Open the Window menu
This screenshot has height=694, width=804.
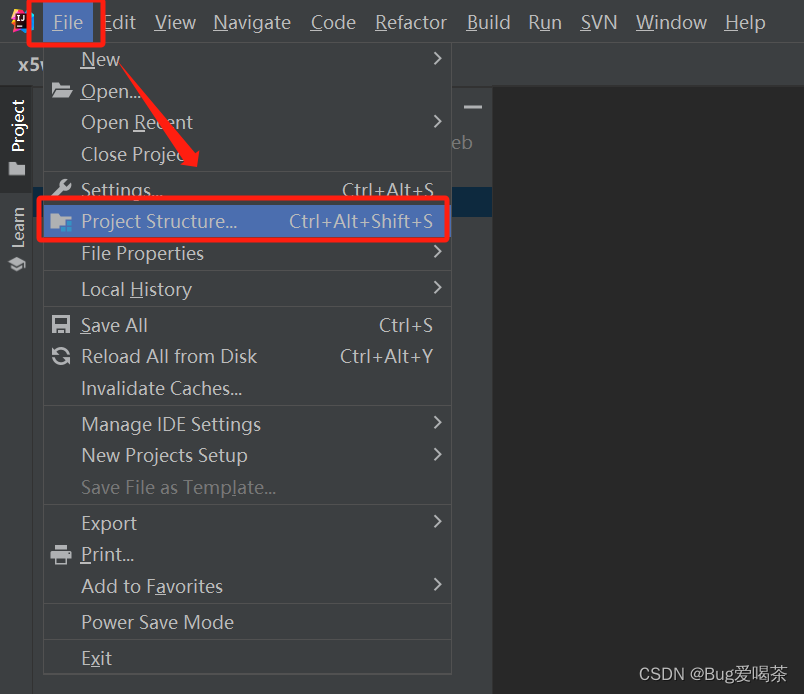tap(671, 22)
